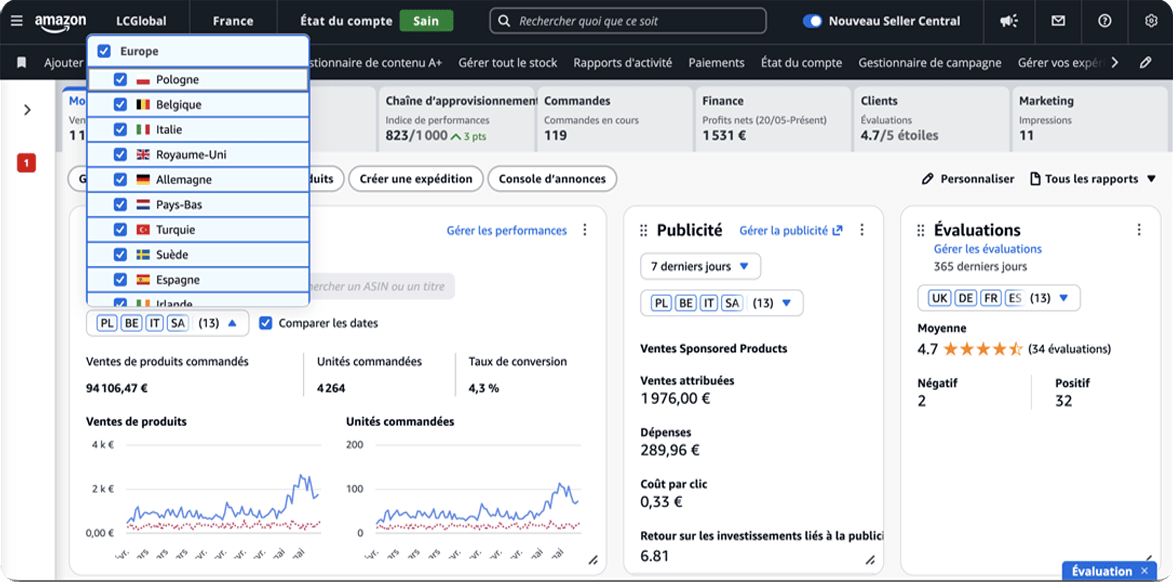Click the Publicité card resize corner icon
This screenshot has width=1173, height=582.
(x=870, y=559)
